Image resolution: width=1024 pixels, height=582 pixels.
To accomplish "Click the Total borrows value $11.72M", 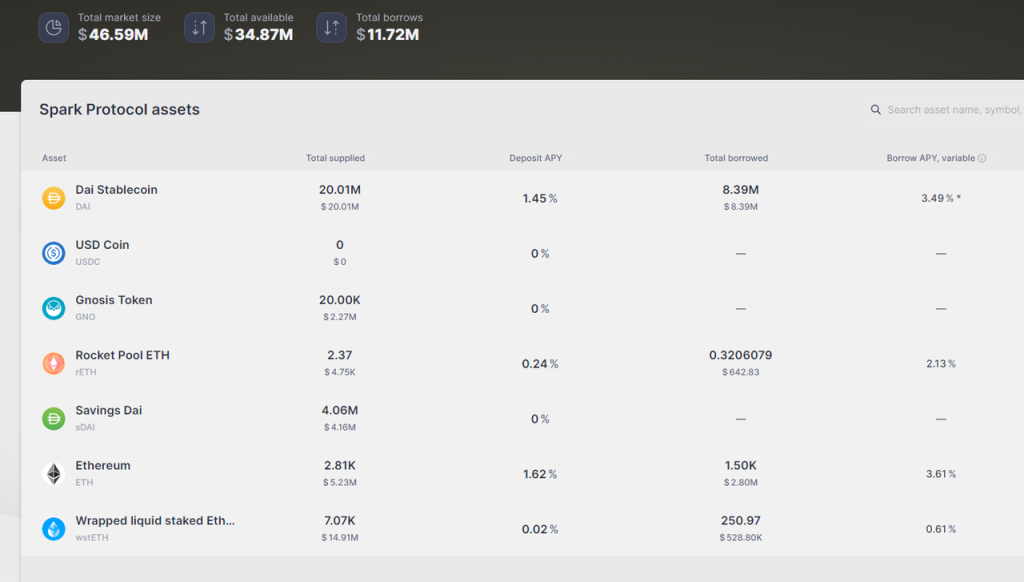I will point(388,35).
